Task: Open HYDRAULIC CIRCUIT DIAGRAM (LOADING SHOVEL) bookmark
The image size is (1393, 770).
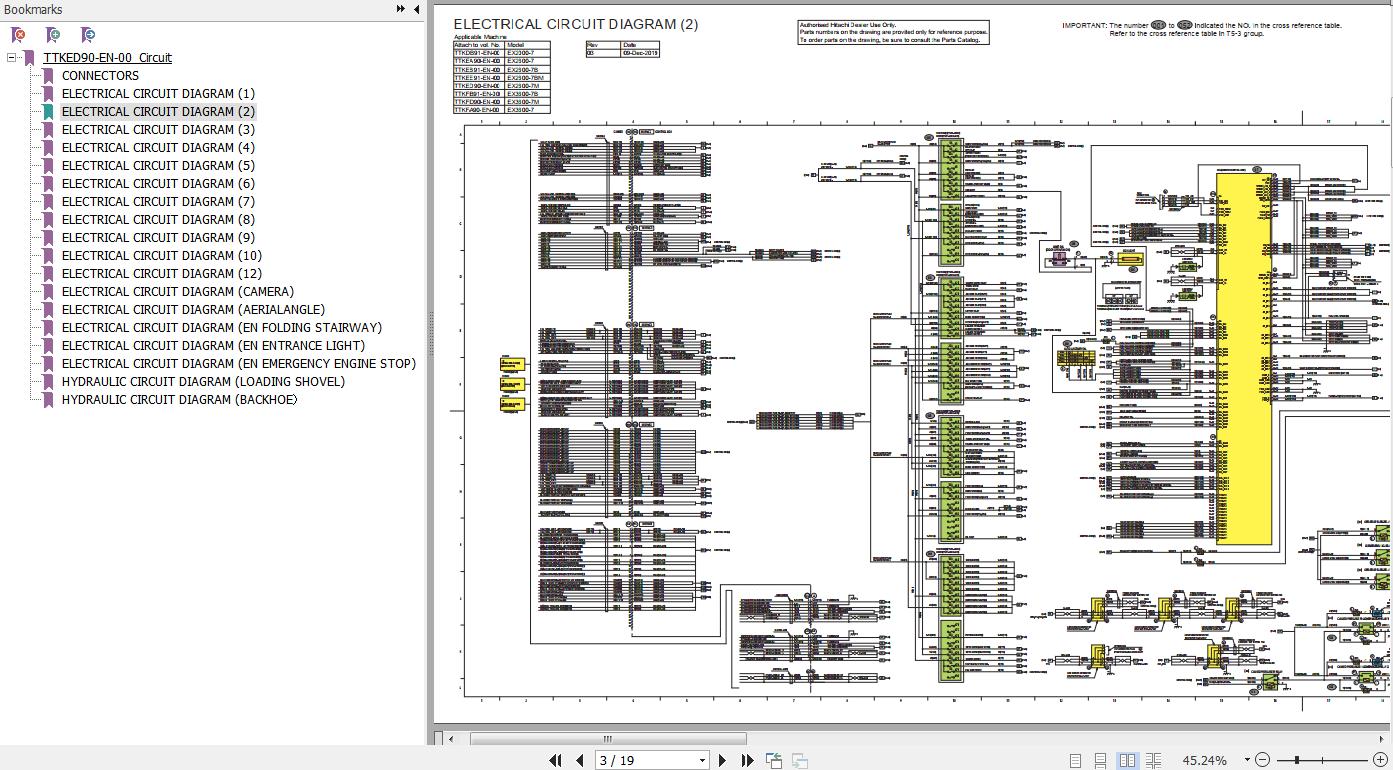Action: coord(203,382)
